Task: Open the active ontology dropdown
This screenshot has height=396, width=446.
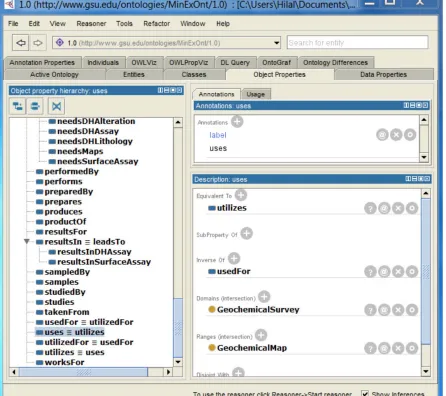Action: [276, 43]
